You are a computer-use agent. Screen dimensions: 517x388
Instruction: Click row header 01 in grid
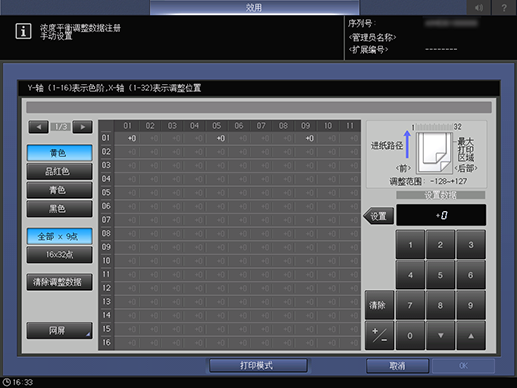point(106,138)
